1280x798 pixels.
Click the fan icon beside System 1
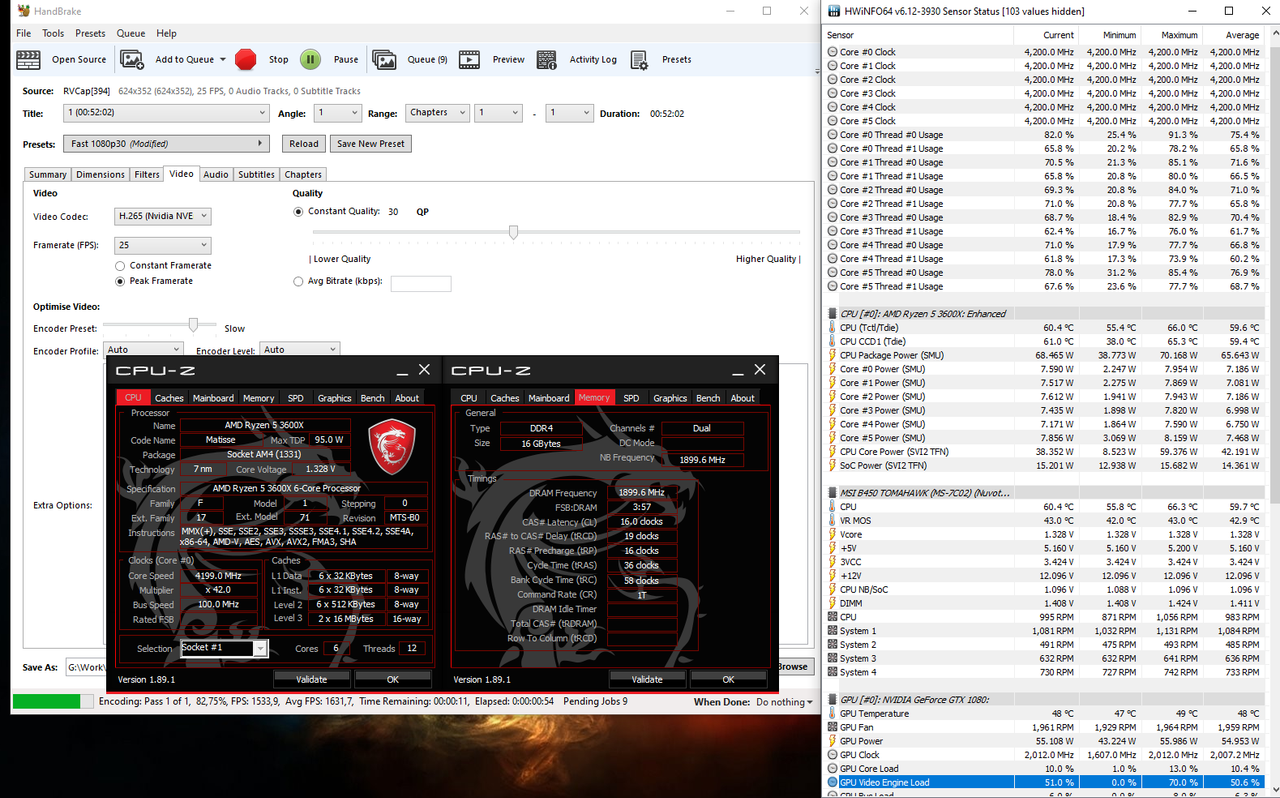click(x=833, y=631)
